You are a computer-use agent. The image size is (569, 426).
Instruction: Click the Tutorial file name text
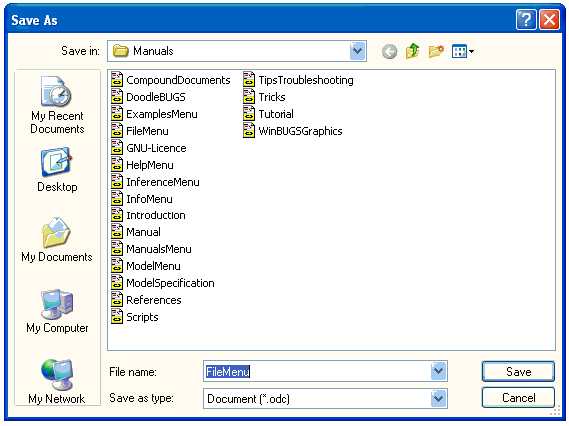click(276, 114)
